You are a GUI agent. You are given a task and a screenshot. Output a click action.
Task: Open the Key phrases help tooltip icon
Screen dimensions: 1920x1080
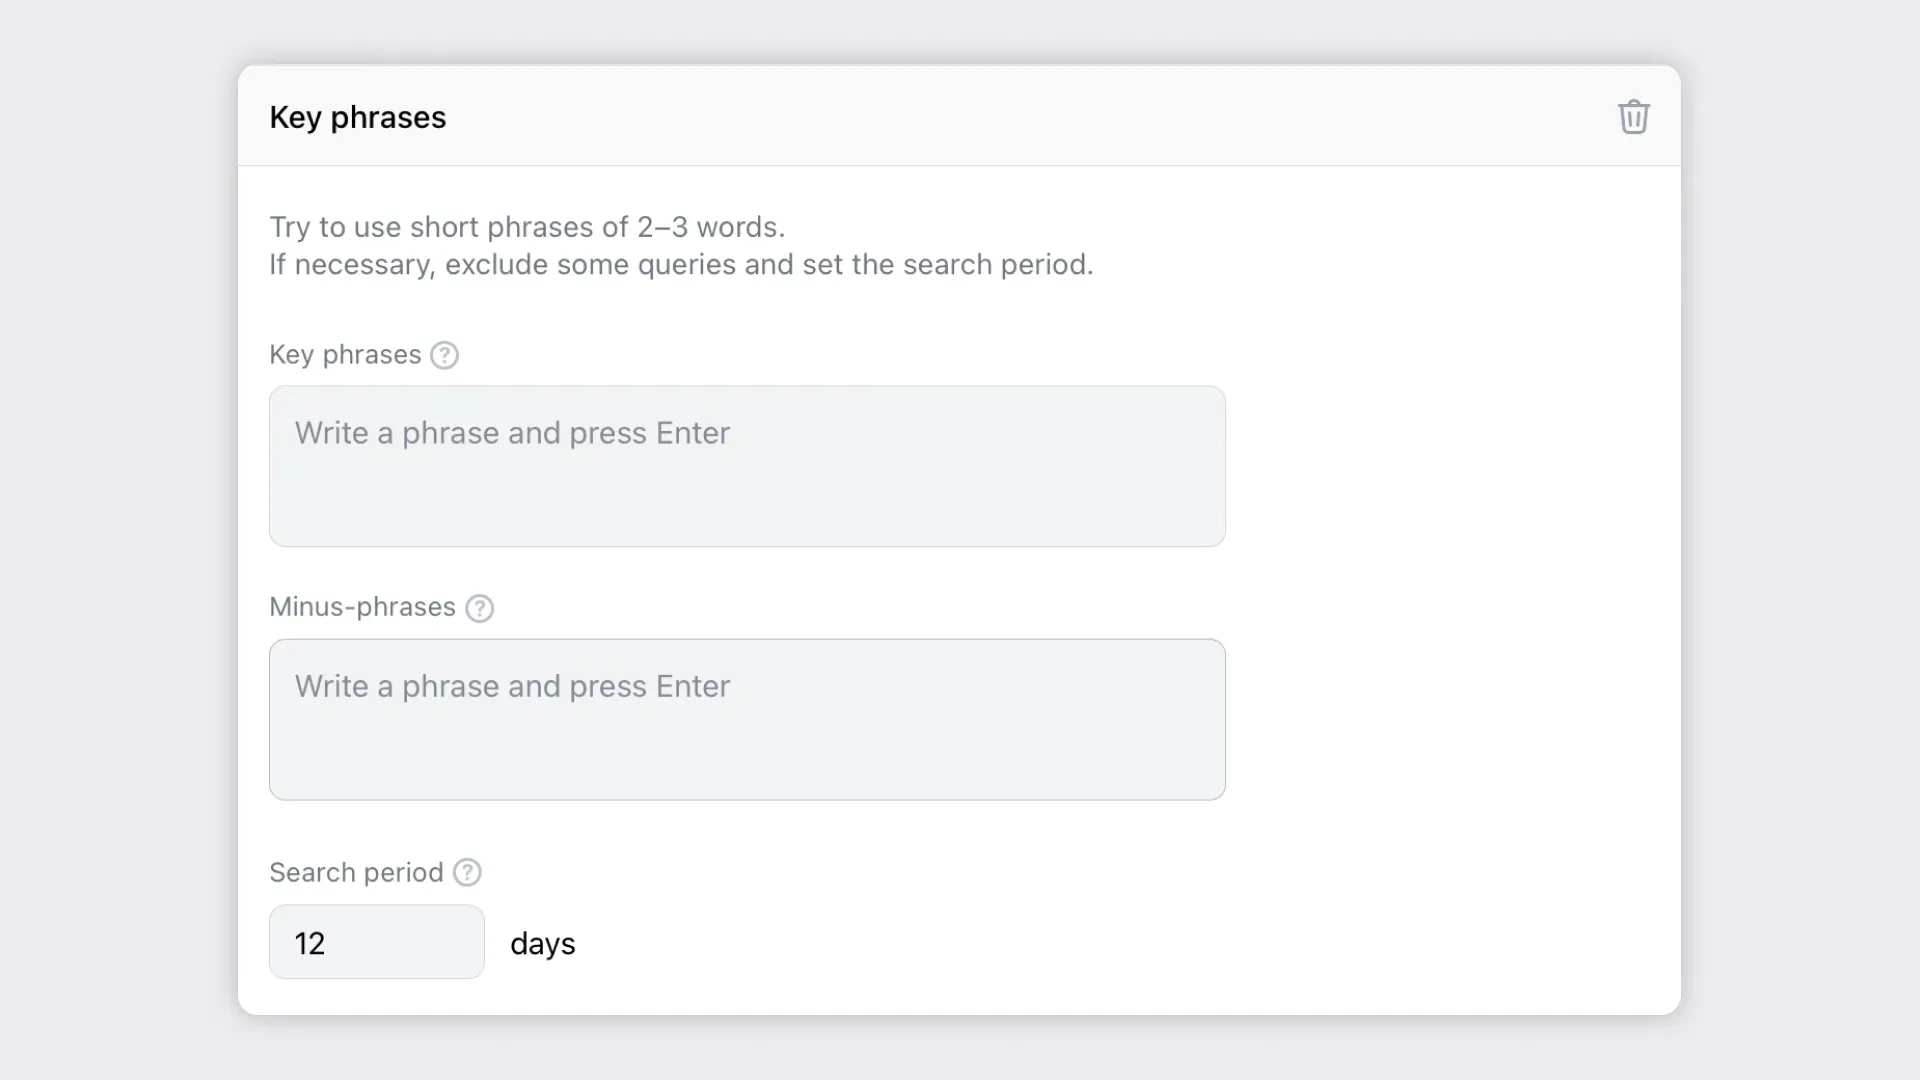pyautogui.click(x=444, y=355)
